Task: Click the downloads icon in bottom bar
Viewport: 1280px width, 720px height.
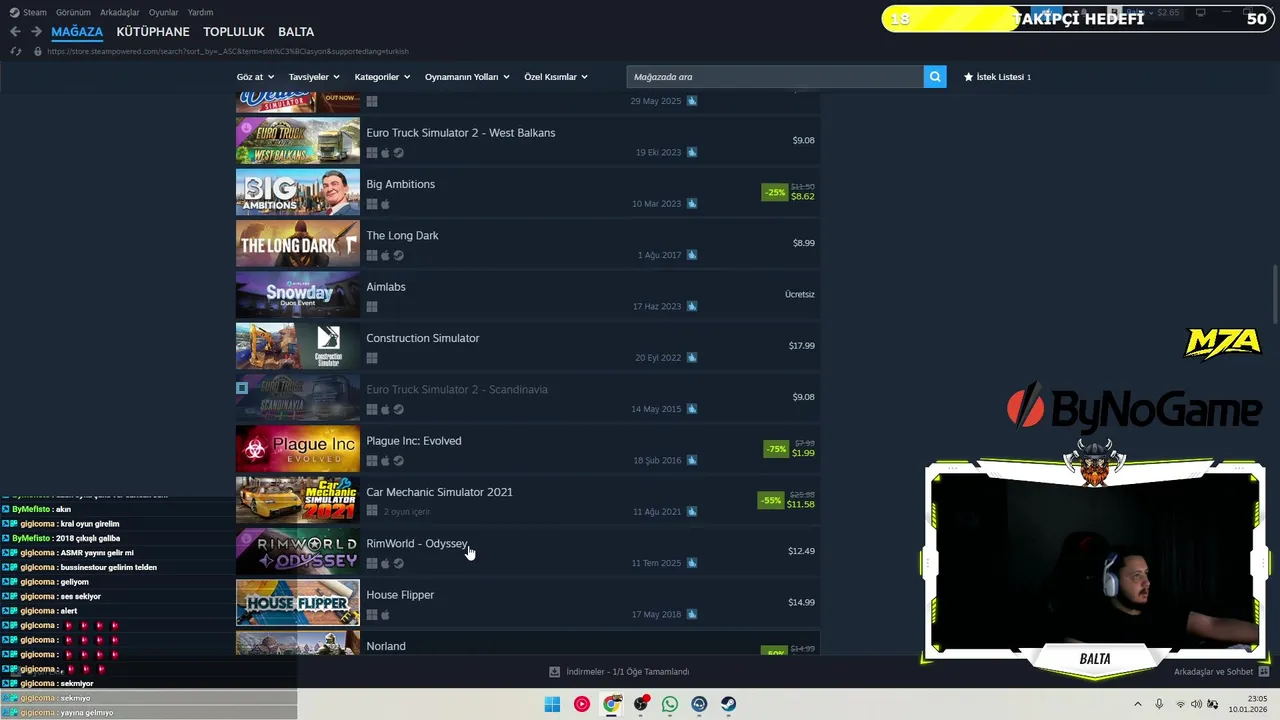Action: 555,672
